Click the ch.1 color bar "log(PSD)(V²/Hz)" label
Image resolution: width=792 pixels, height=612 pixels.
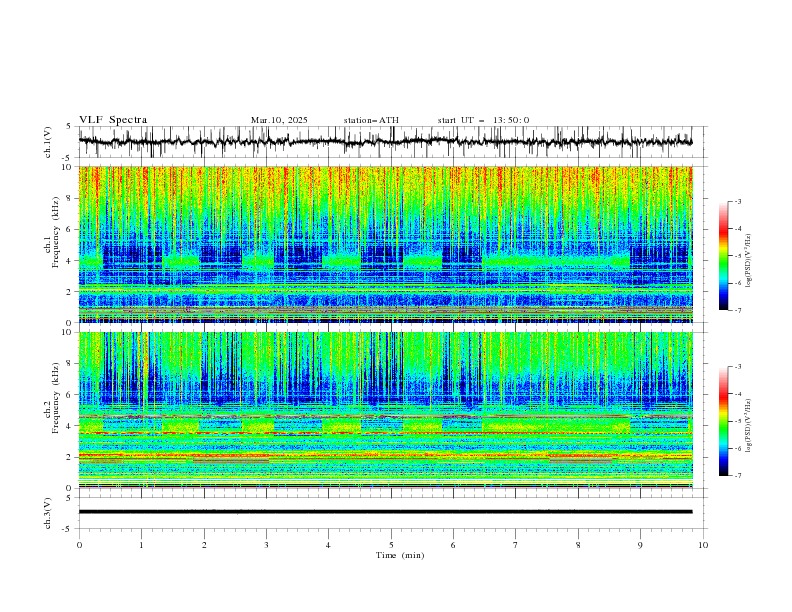coord(749,261)
